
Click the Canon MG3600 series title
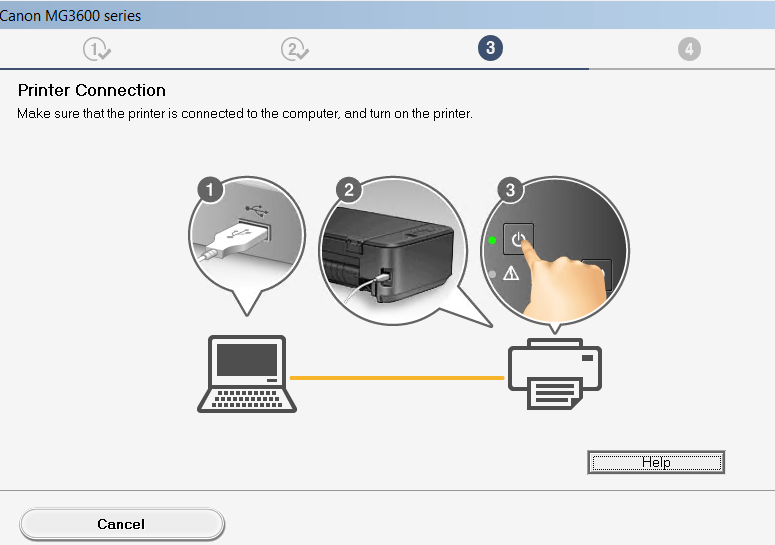[x=70, y=16]
